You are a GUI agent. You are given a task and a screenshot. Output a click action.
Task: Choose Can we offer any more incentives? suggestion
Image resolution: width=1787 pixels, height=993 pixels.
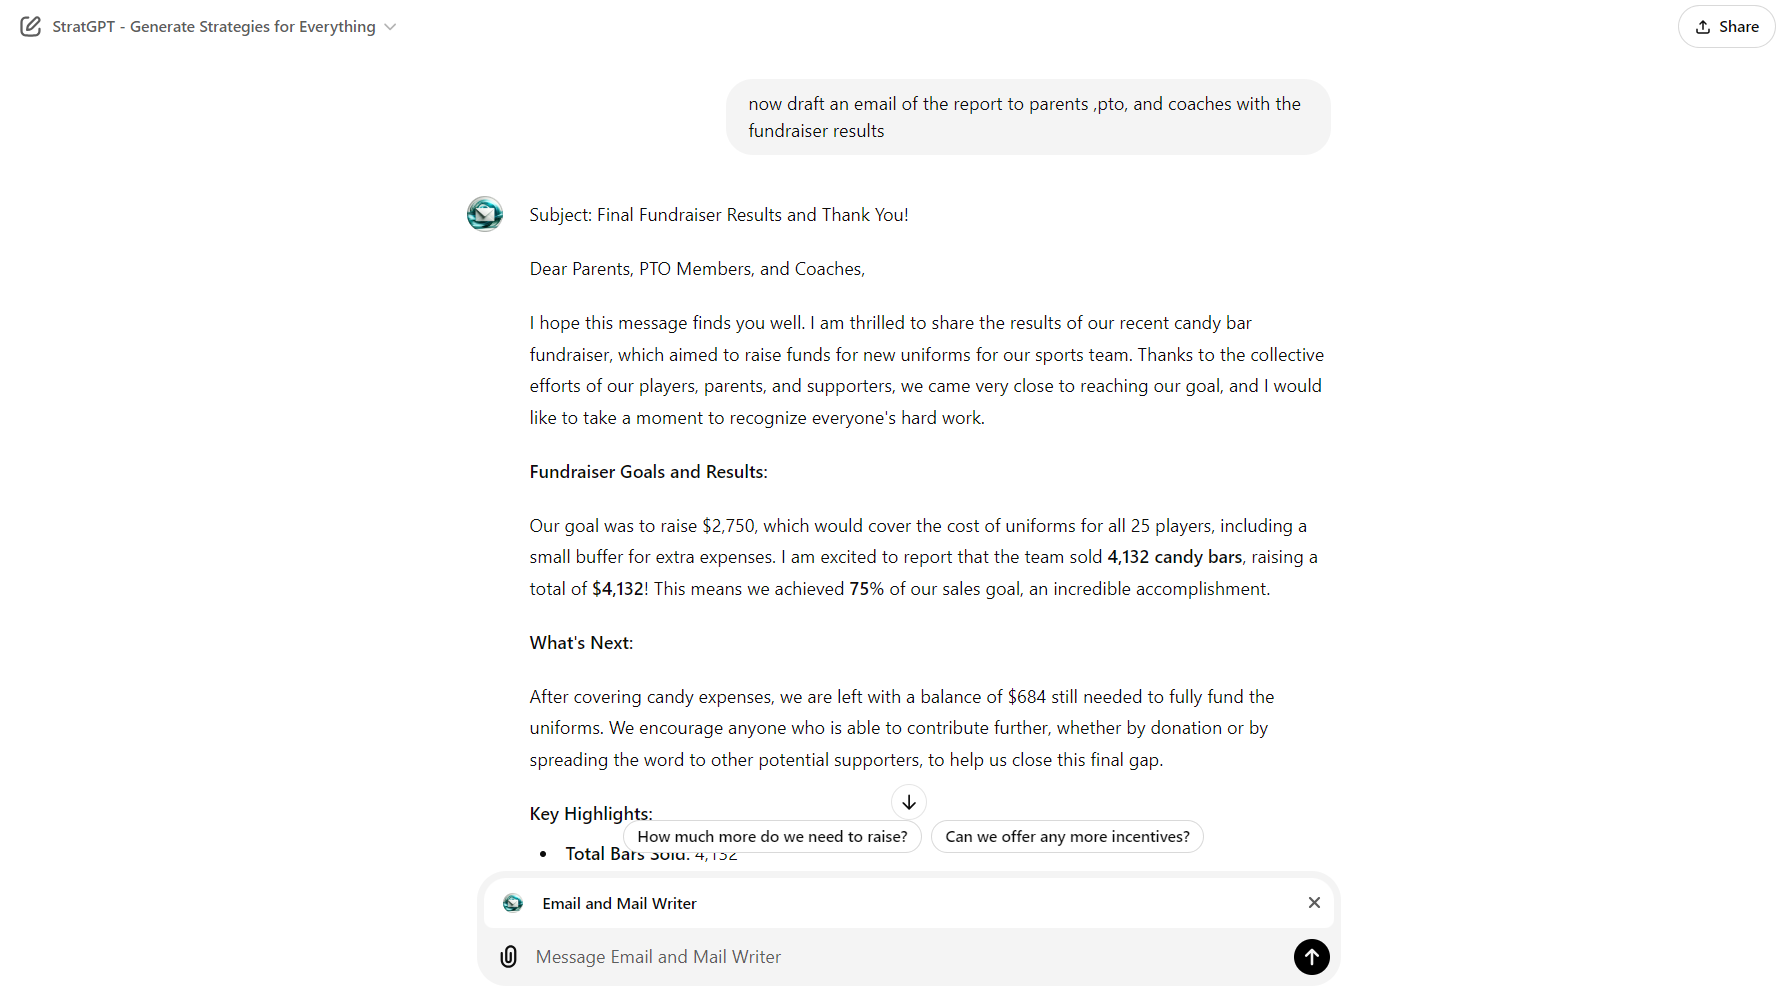[x=1066, y=836]
